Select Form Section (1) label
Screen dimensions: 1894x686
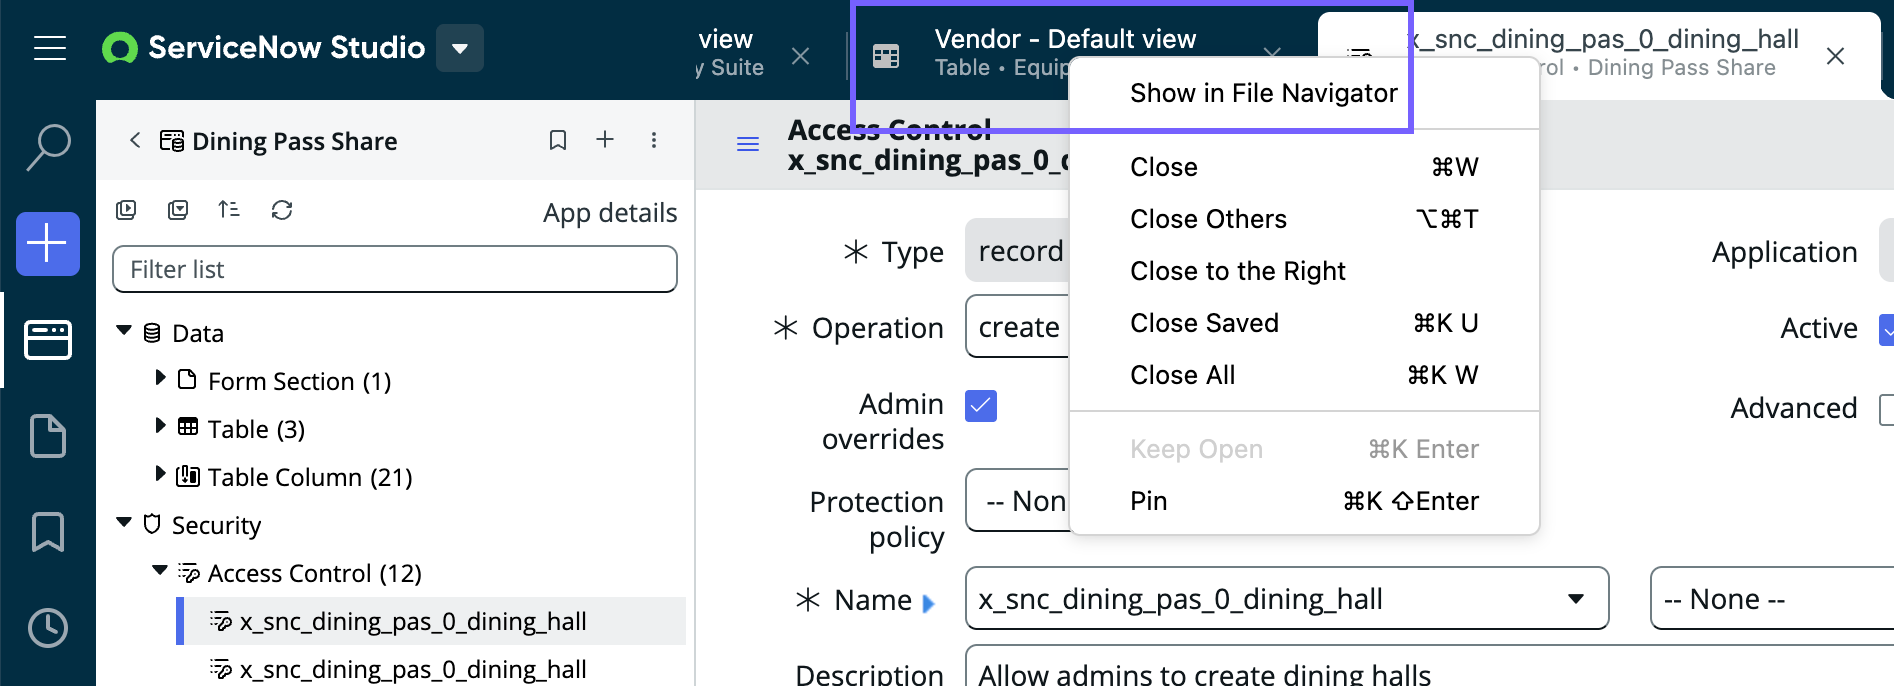[x=299, y=381]
